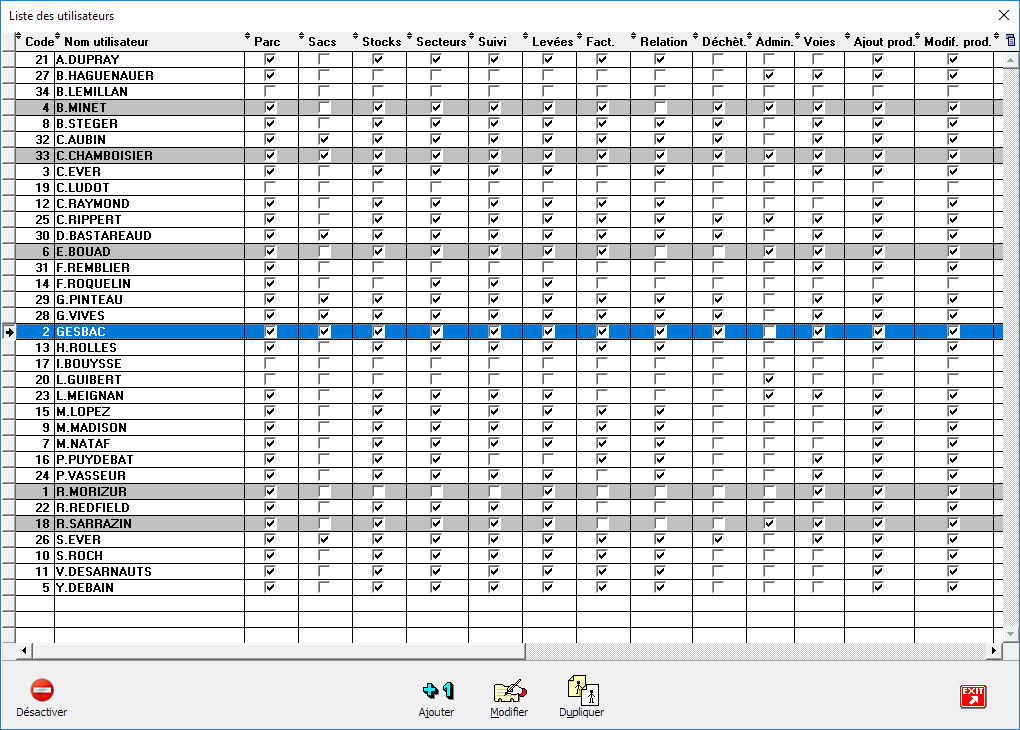Screen dimensions: 1020x730
Task: Click the sort arrows beside Stocks header
Action: (x=356, y=41)
